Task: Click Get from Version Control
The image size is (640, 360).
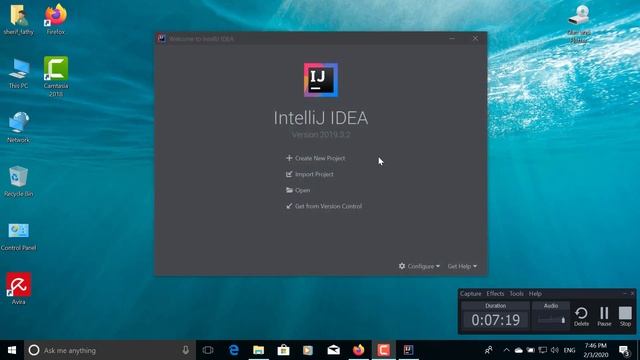Action: (324, 206)
